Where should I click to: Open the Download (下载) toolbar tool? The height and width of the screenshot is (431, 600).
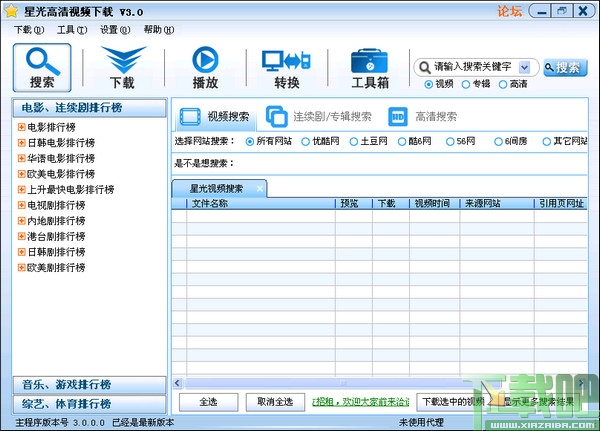coord(123,67)
